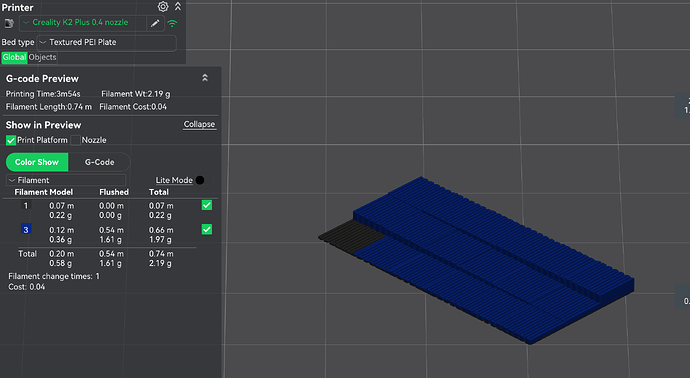Viewport: 690px width, 378px height.
Task: Open the Bed type dropdown
Action: click(106, 43)
